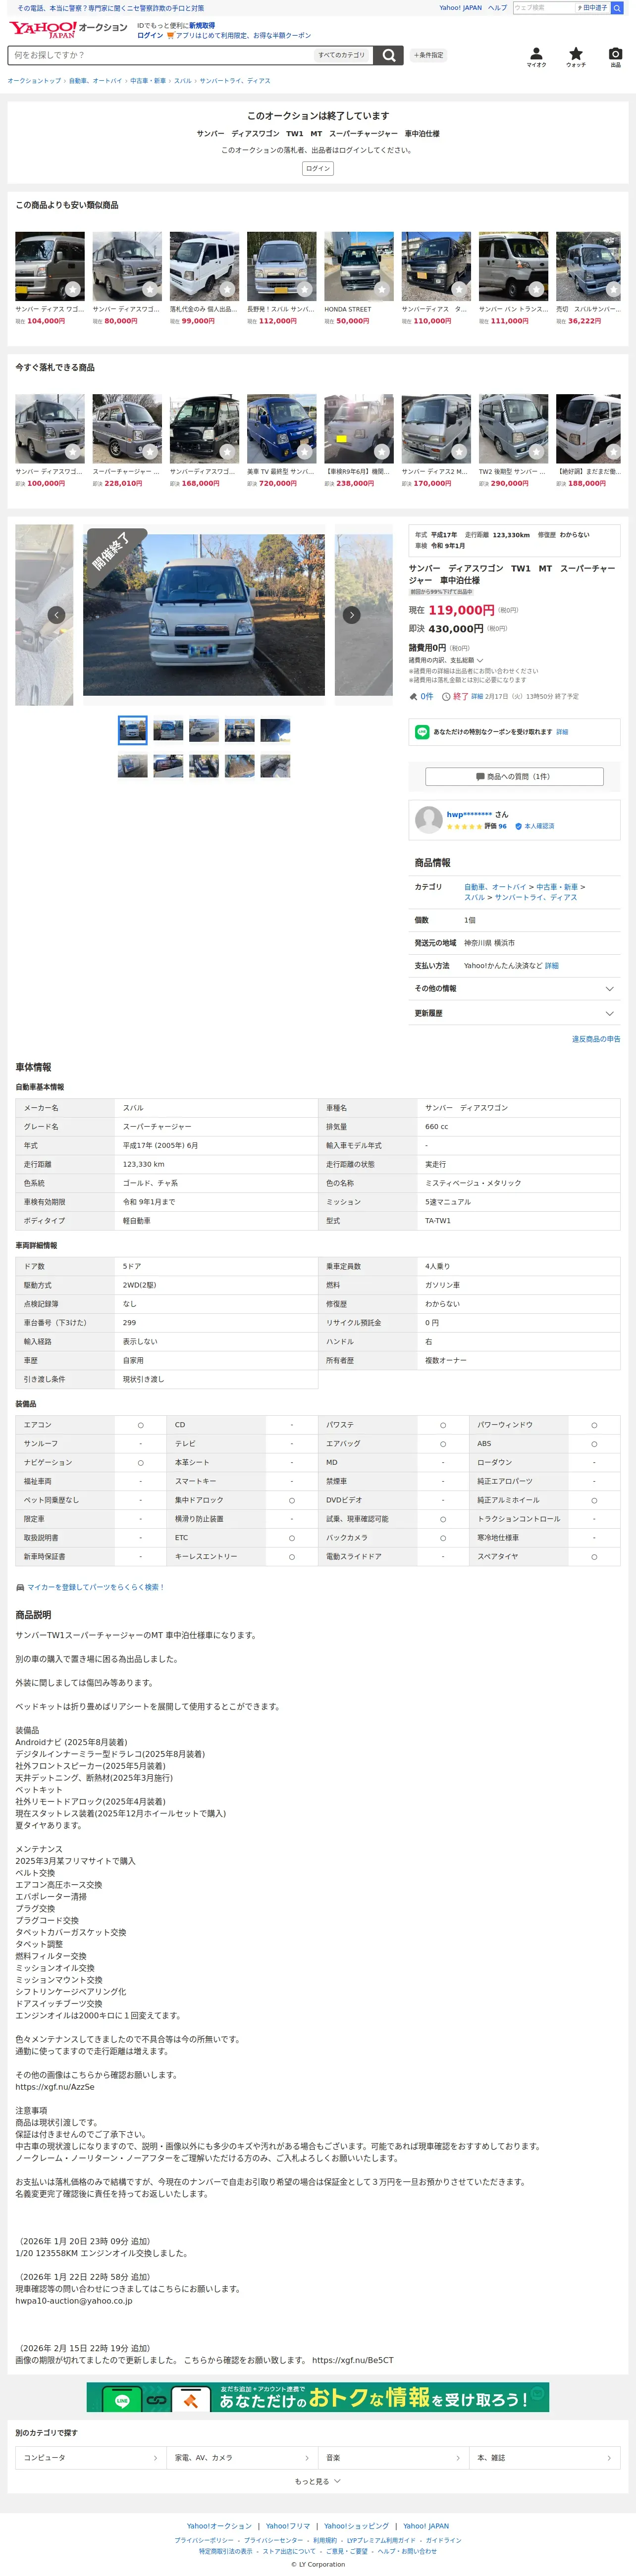Click the ウェブ検索 input at top right
Viewport: 636px width, 2576px height.
pyautogui.click(x=544, y=8)
